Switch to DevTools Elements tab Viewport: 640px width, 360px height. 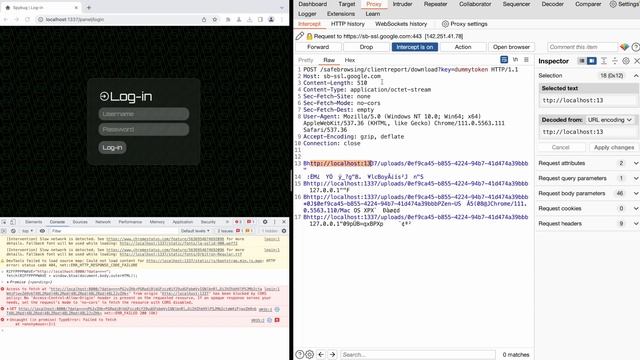(33, 222)
